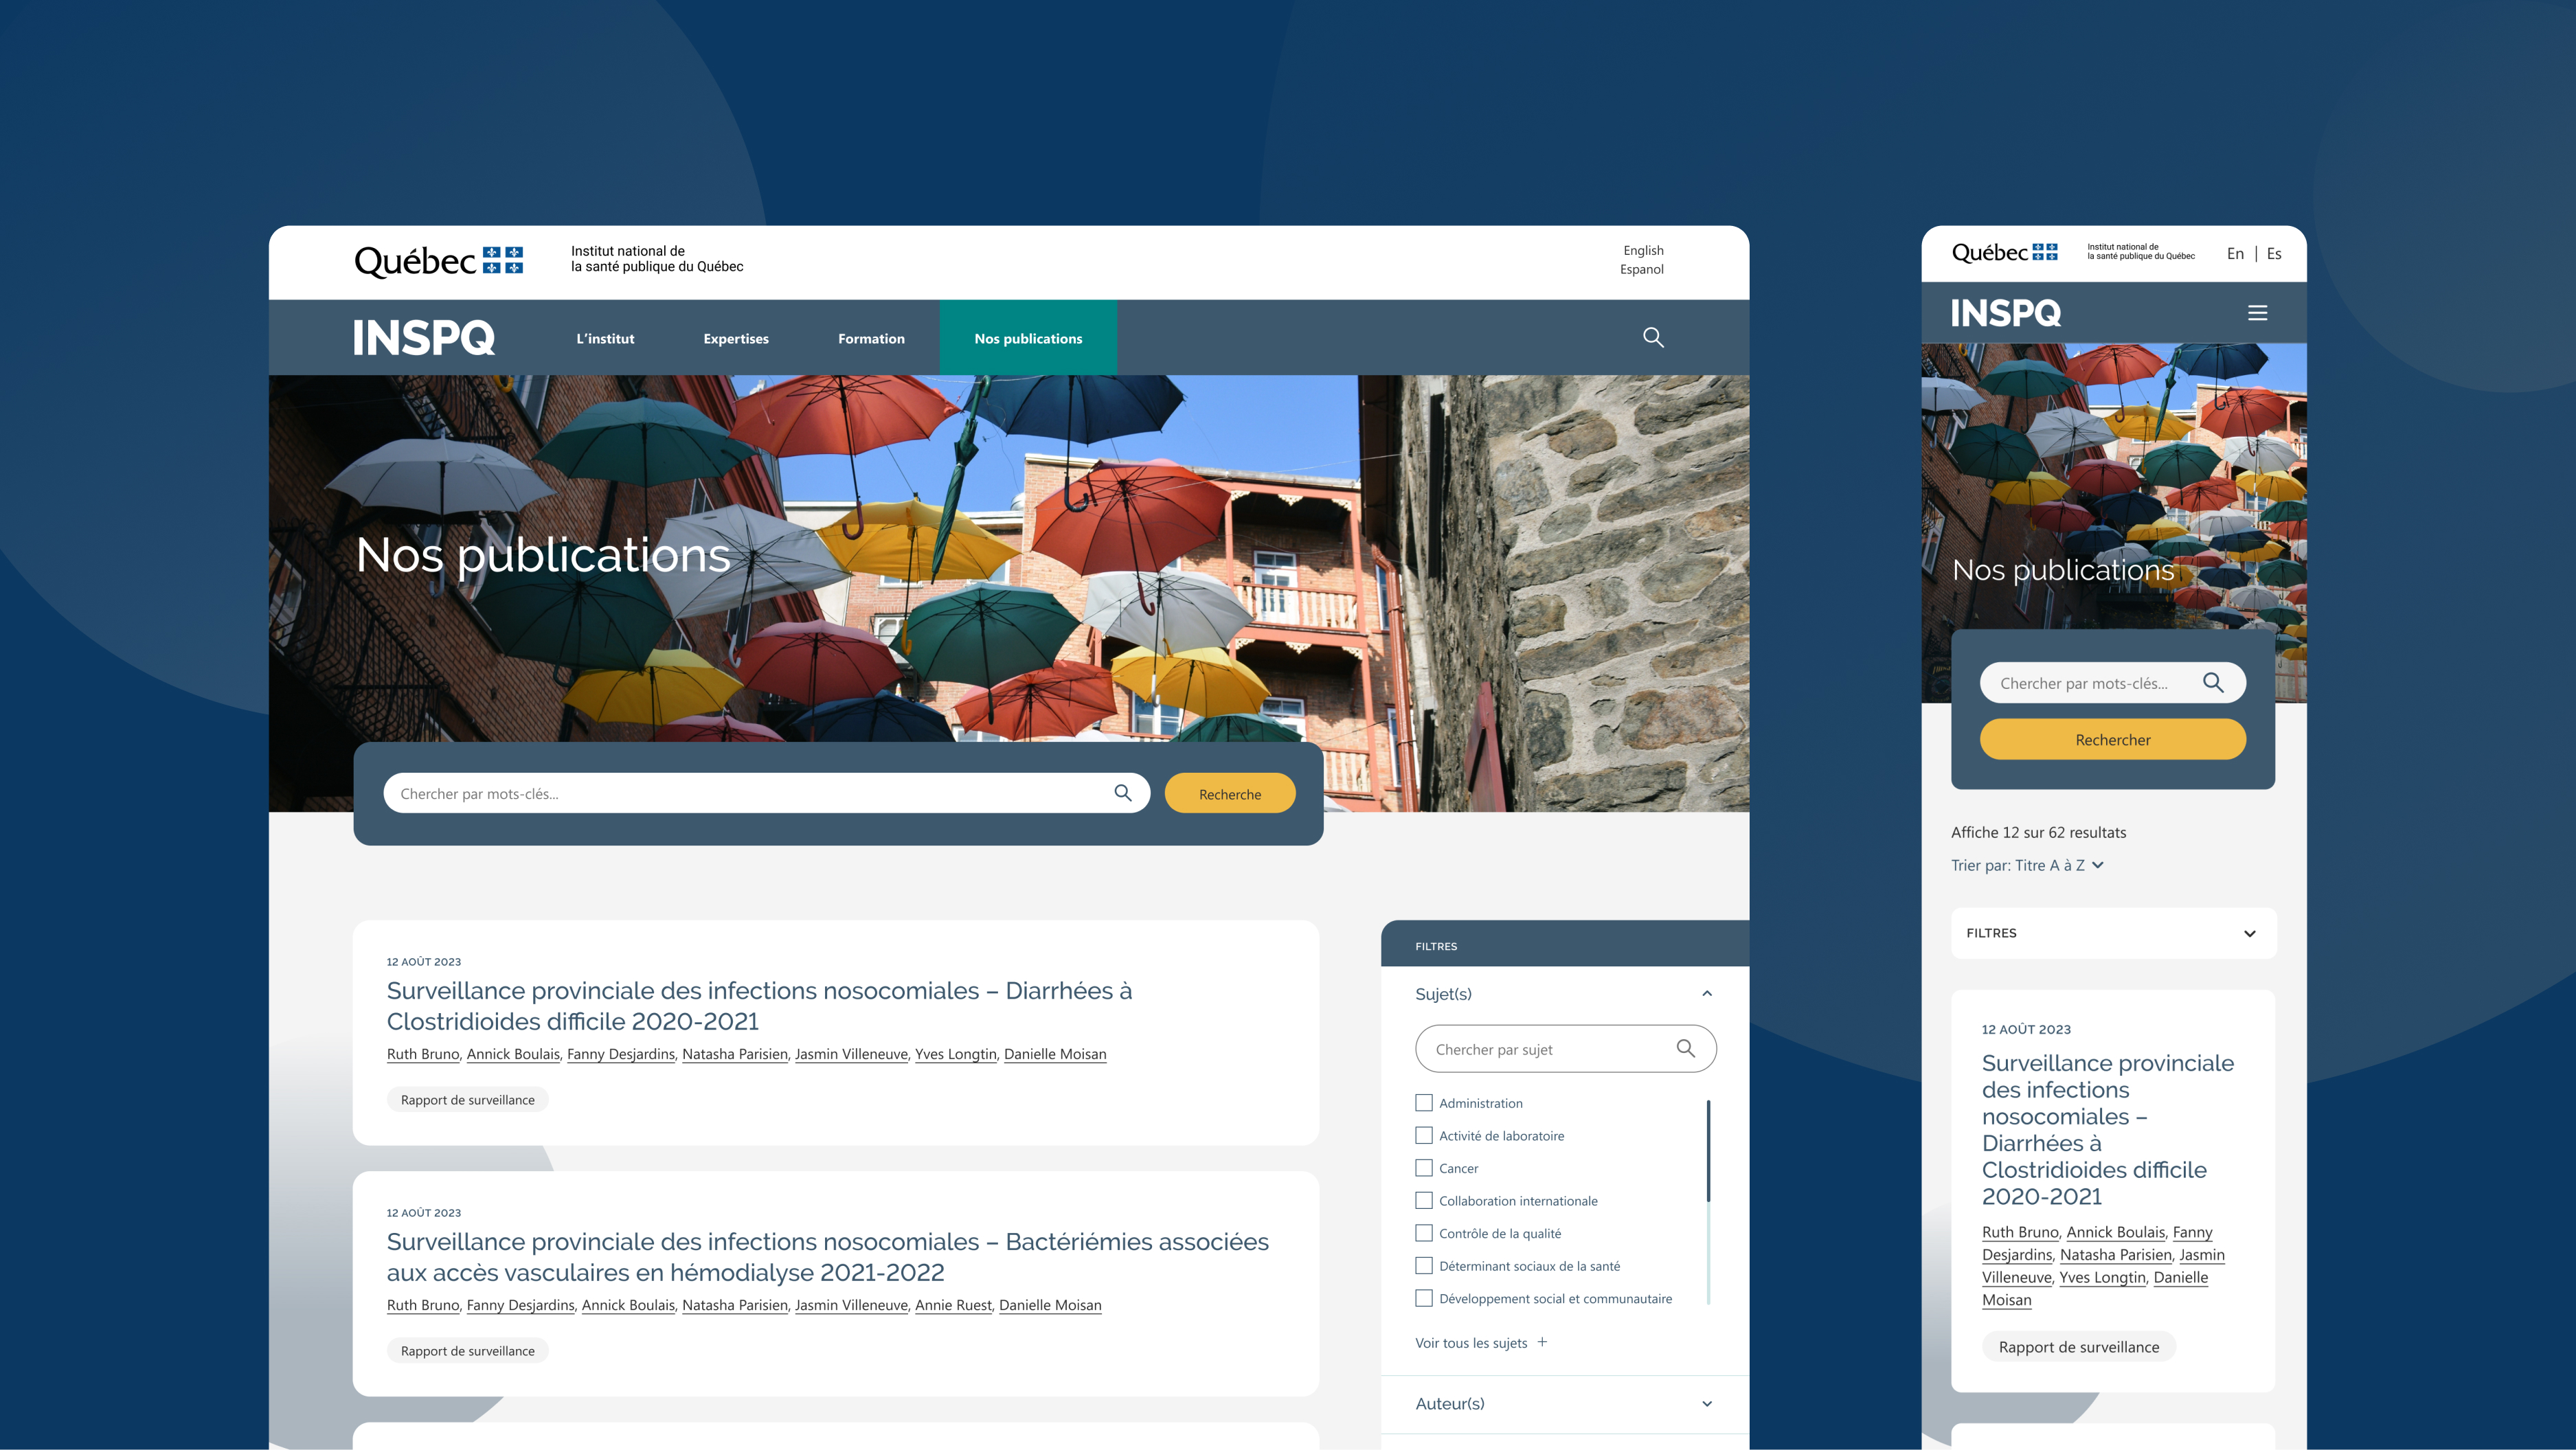Image resolution: width=2576 pixels, height=1450 pixels.
Task: Switch mobile language to En
Action: click(2235, 254)
